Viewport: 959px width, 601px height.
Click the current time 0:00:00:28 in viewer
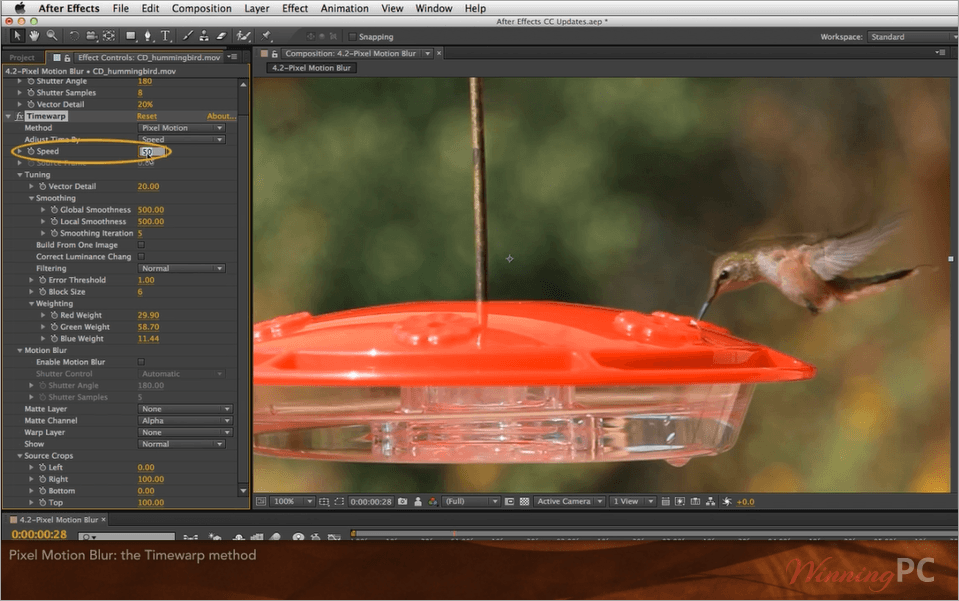371,501
